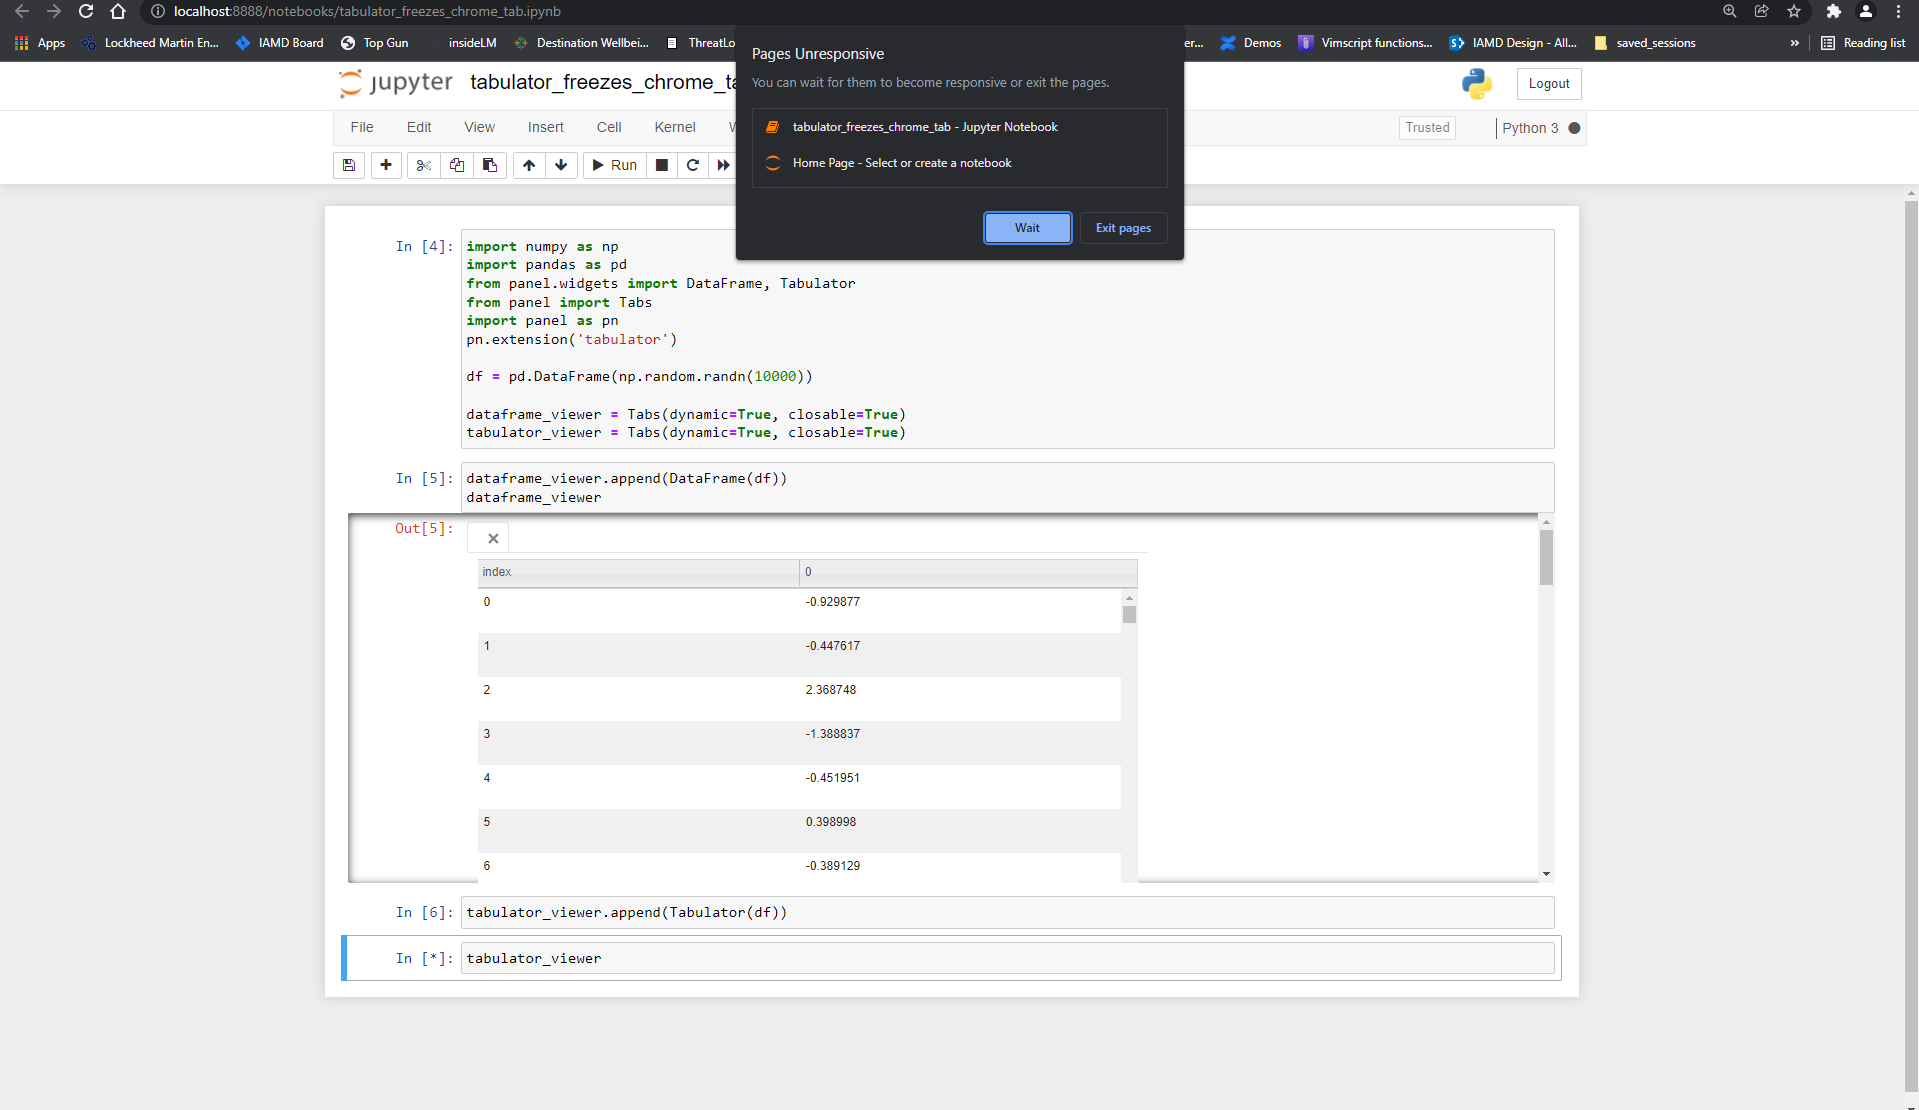Open the Apps launcher on the bookmarks bar
This screenshot has width=1919, height=1110.
(20, 42)
